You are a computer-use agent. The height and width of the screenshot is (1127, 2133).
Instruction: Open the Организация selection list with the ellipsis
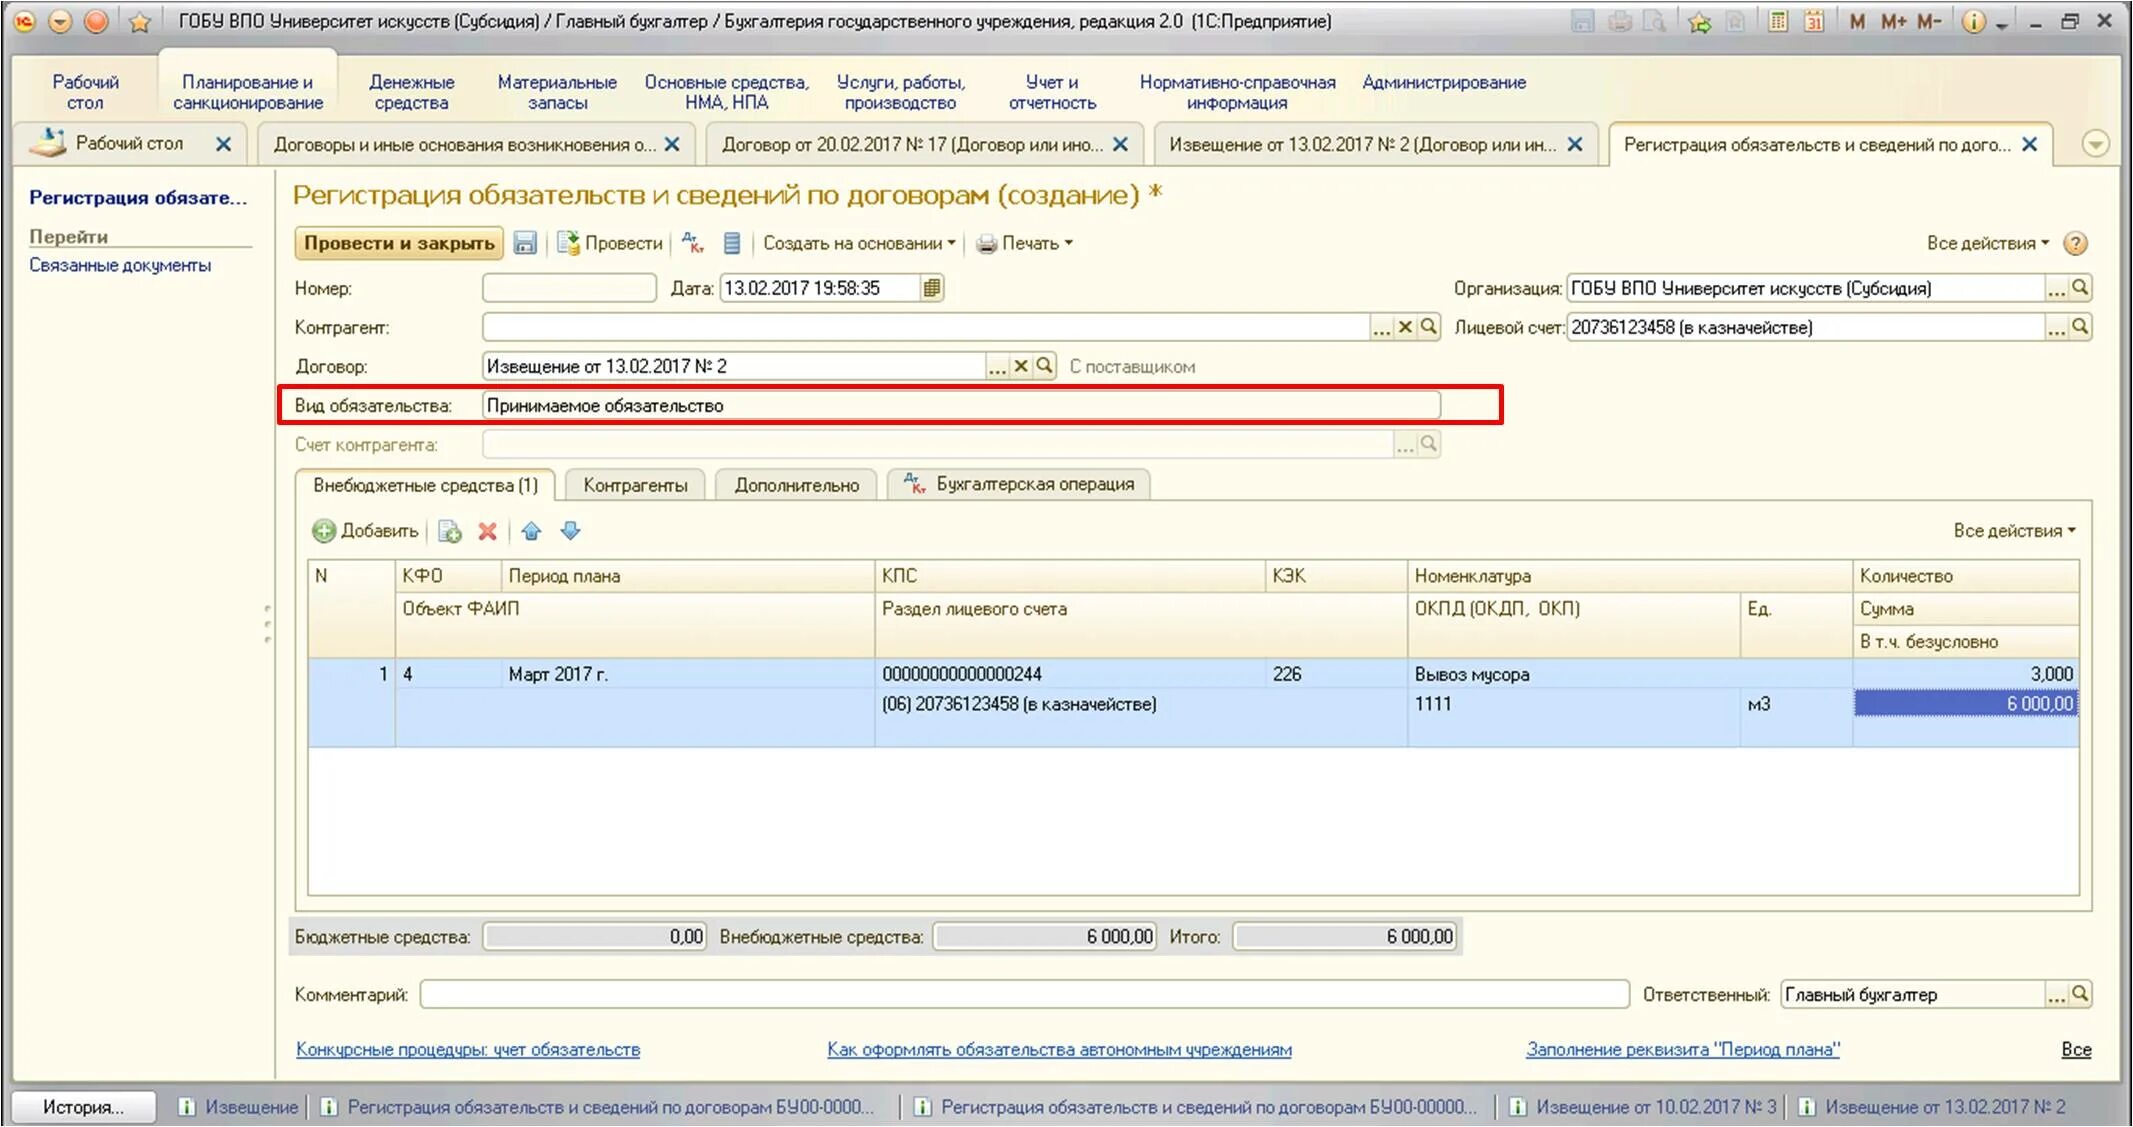[2056, 288]
